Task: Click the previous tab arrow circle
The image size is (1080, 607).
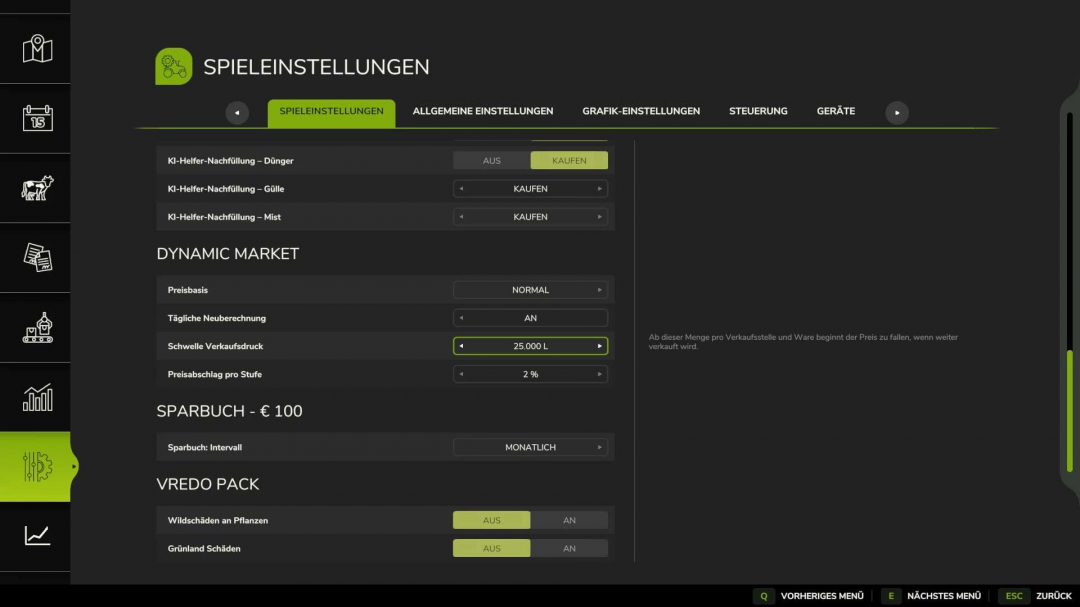Action: [x=237, y=112]
